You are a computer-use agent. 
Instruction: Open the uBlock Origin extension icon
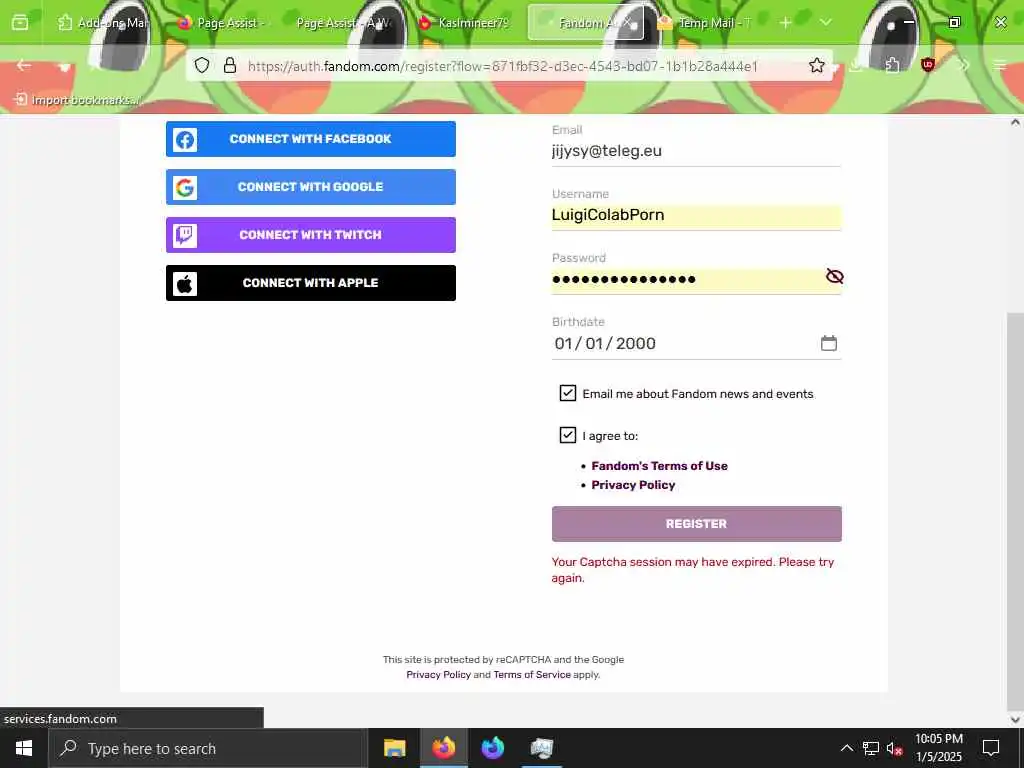[927, 65]
